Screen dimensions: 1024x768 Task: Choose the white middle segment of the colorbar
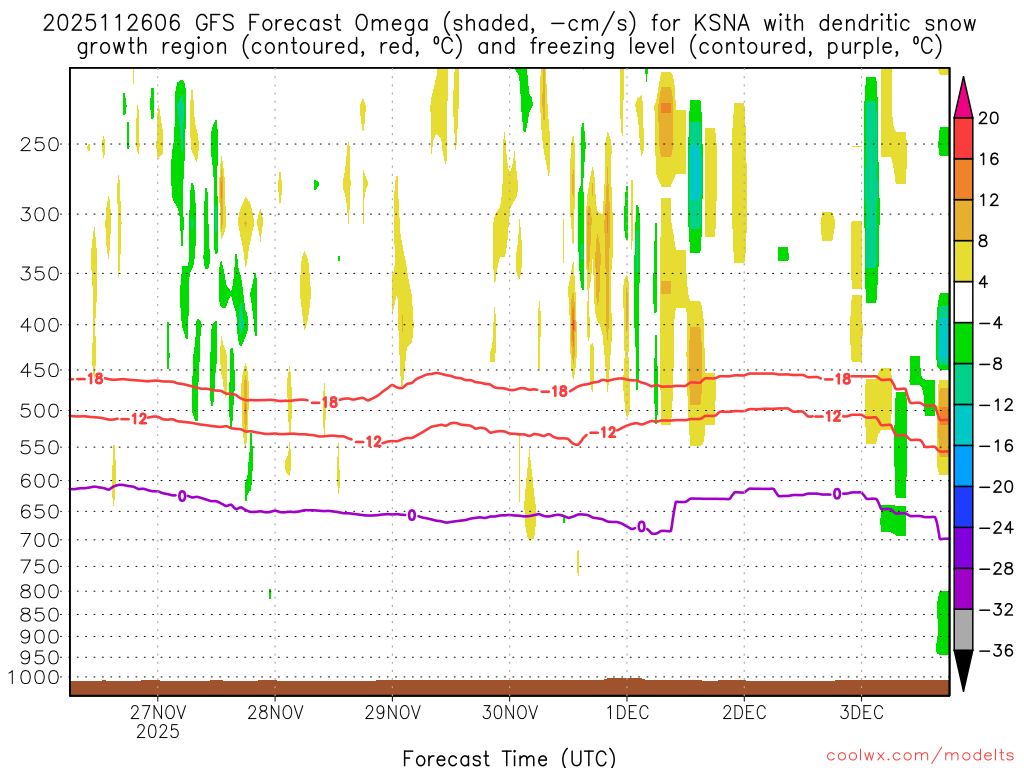tap(964, 302)
